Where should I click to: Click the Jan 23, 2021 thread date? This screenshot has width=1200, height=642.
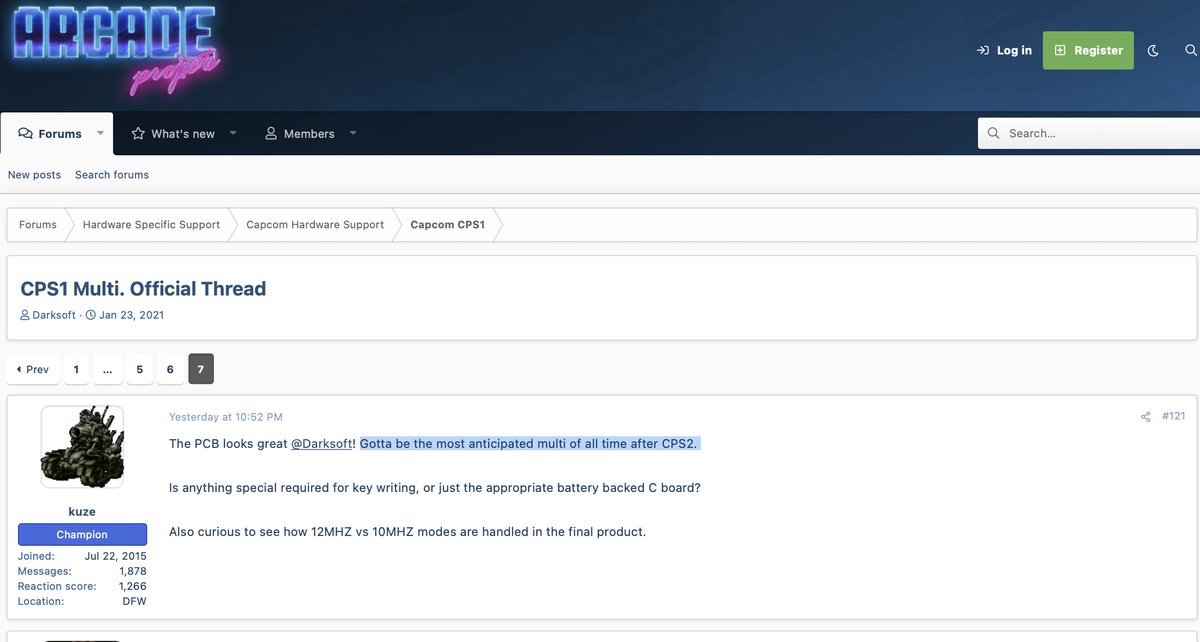pyautogui.click(x=131, y=315)
